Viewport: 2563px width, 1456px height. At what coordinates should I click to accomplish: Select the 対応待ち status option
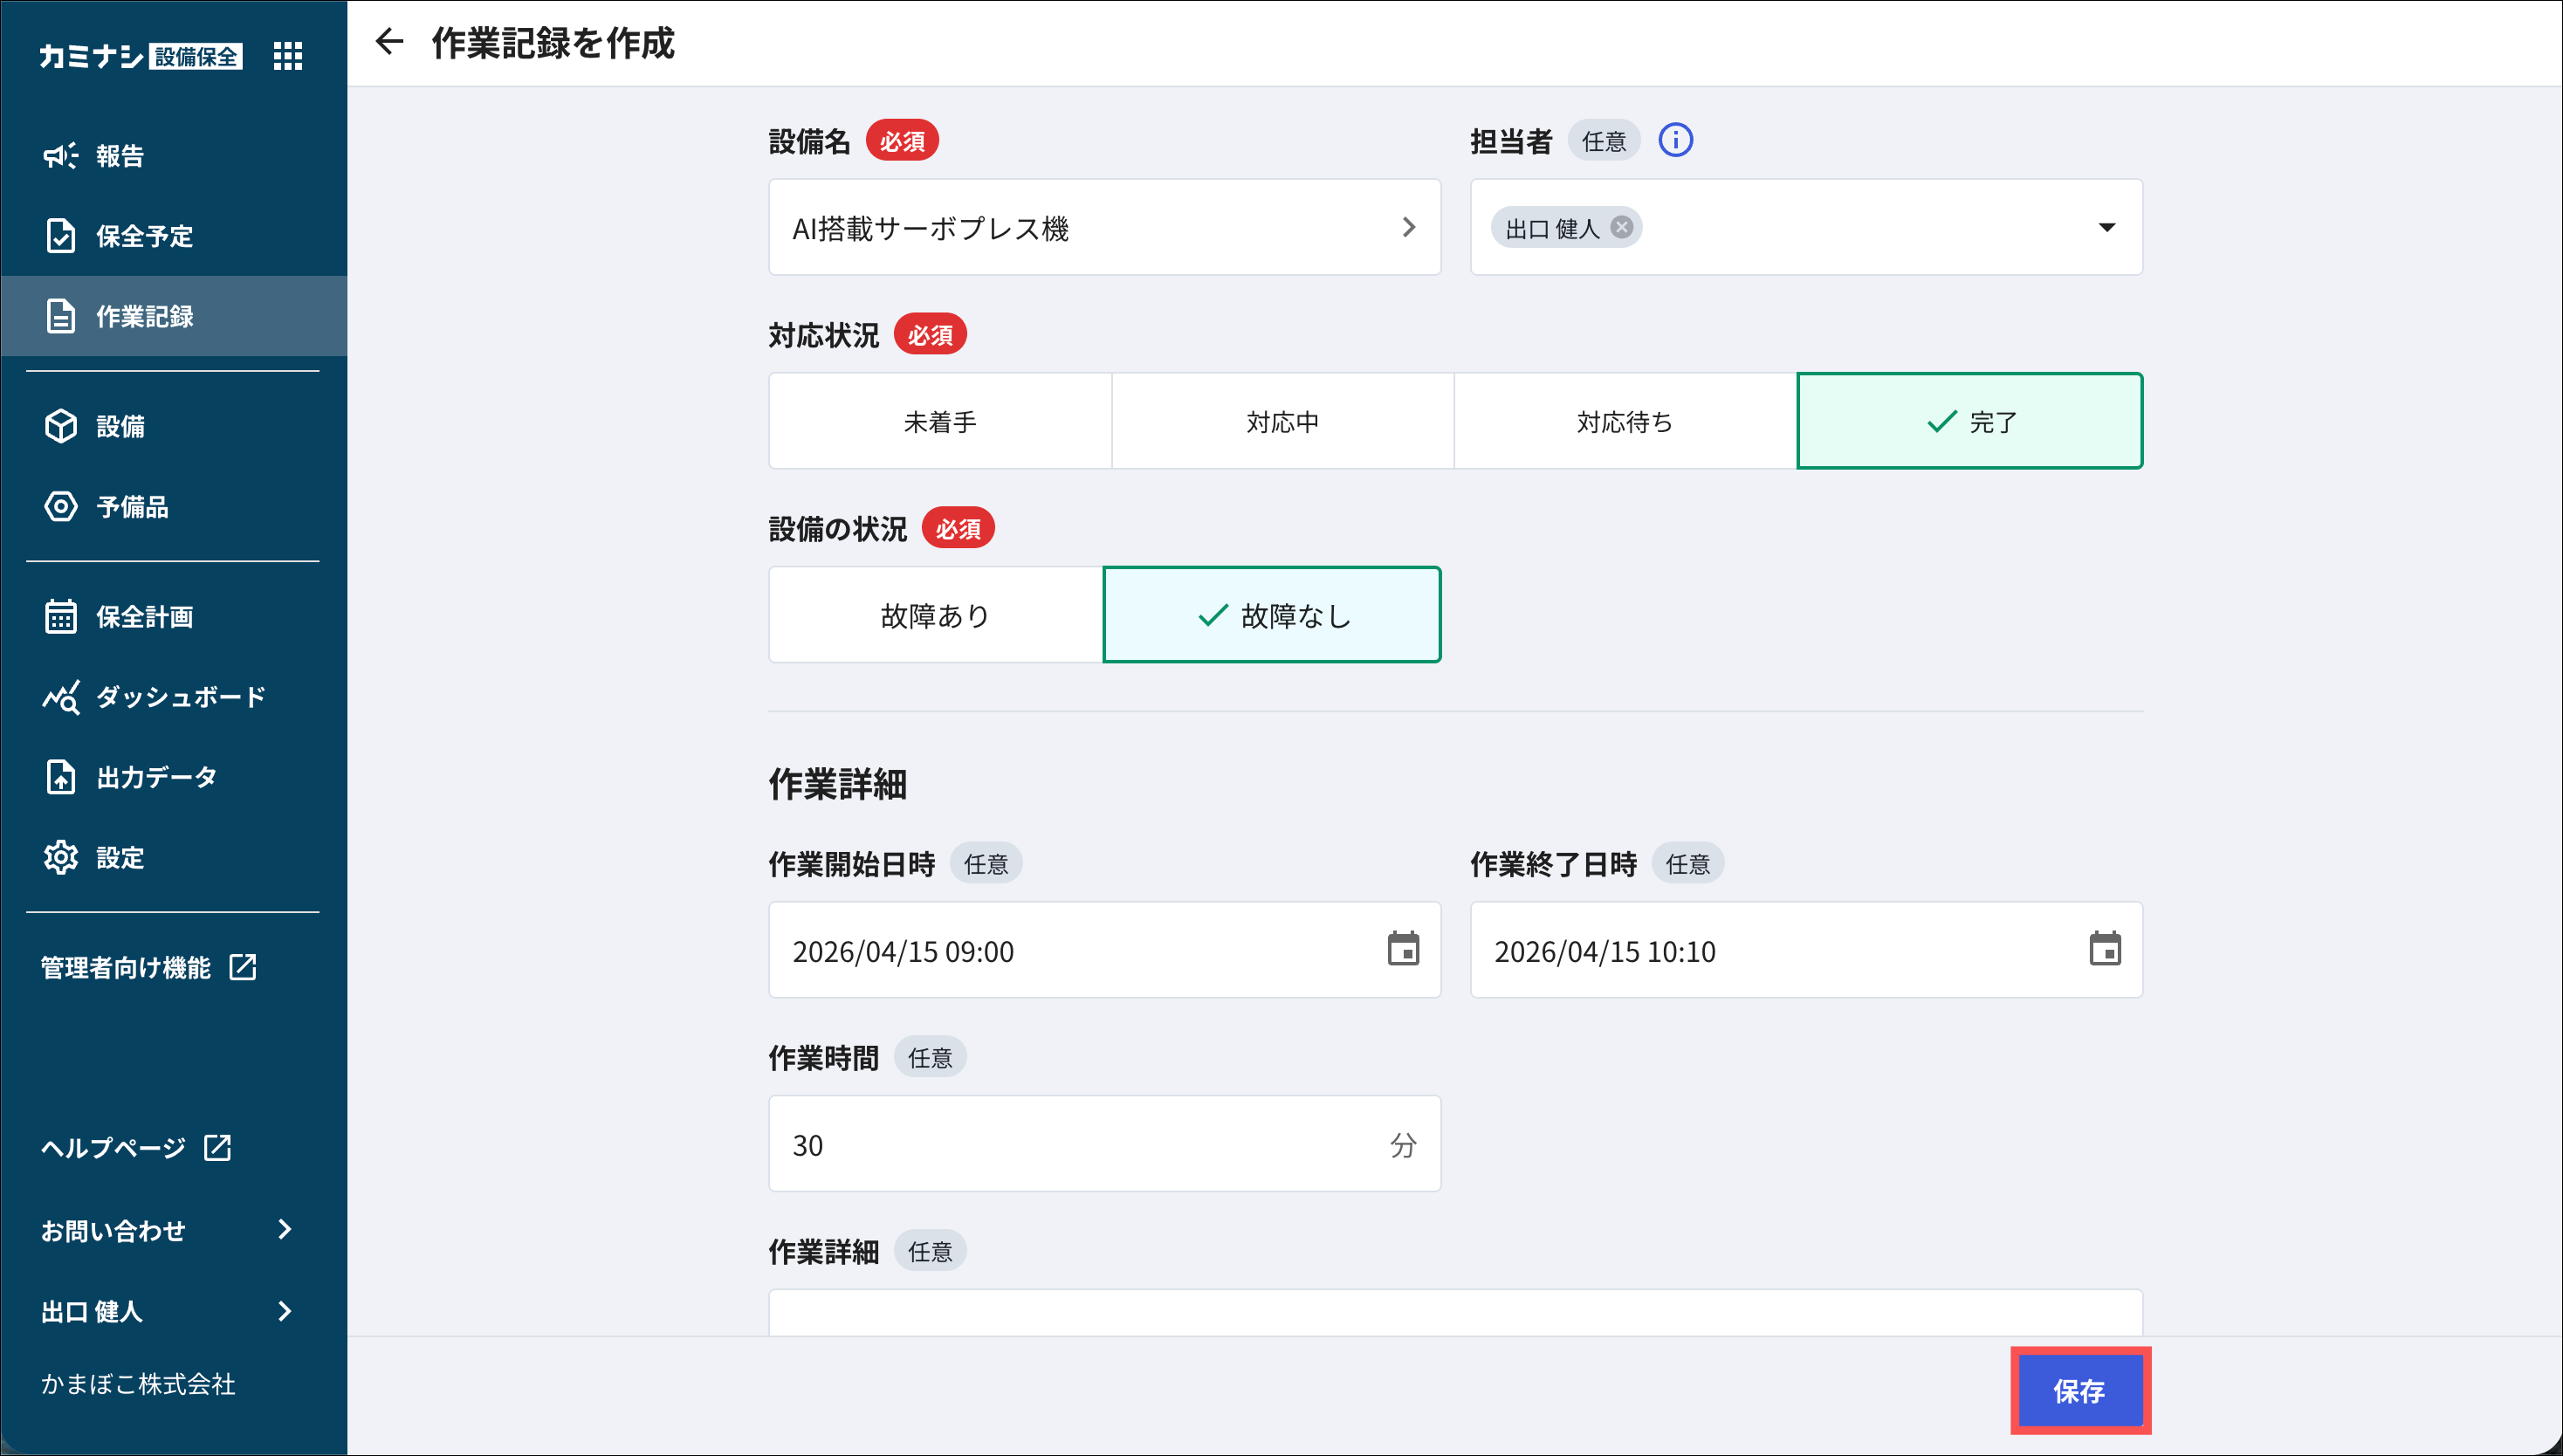pos(1624,421)
